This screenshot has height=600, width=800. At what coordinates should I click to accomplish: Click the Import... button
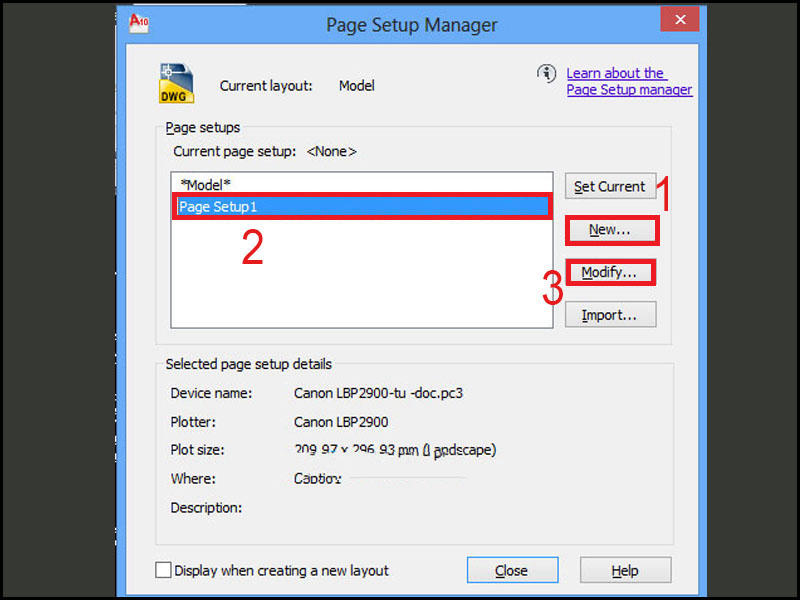pos(610,314)
